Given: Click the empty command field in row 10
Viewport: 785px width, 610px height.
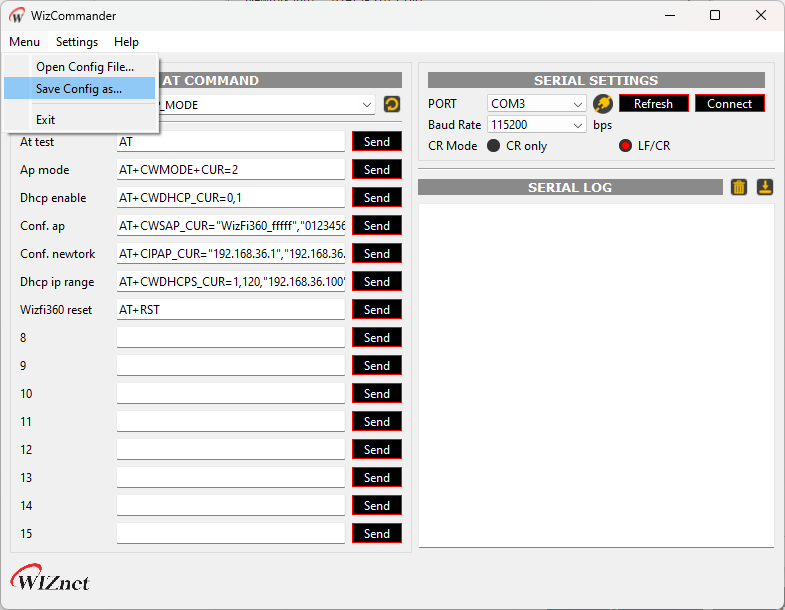Looking at the screenshot, I should 231,394.
